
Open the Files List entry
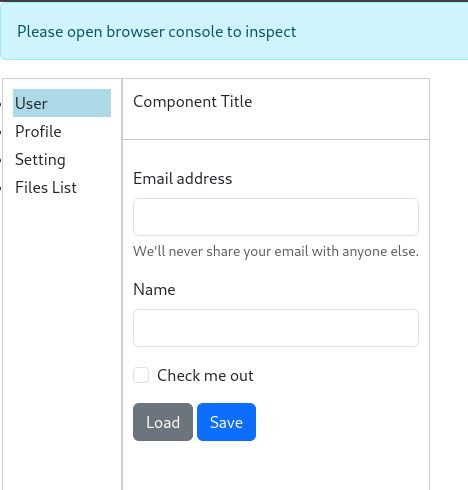(x=46, y=187)
